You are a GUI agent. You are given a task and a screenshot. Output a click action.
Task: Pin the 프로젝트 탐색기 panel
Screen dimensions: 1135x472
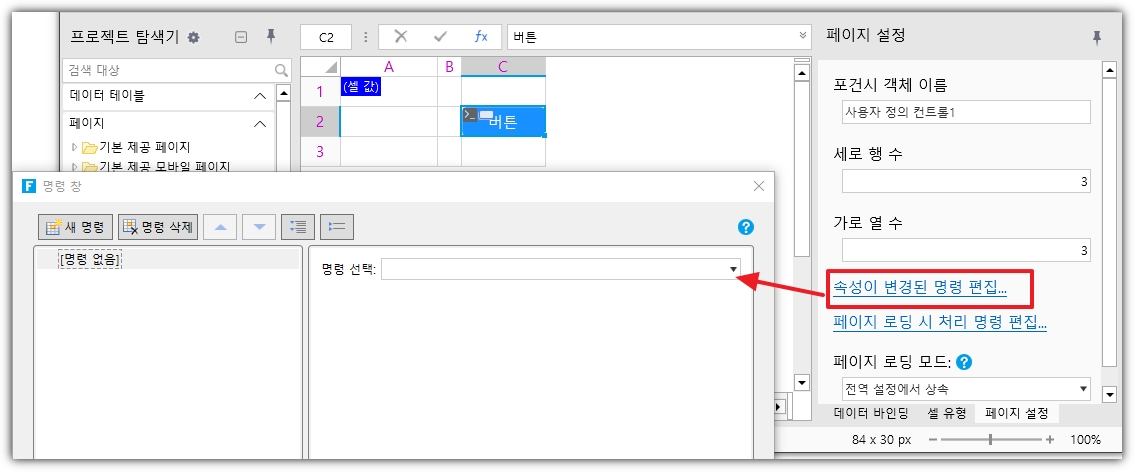[x=270, y=37]
